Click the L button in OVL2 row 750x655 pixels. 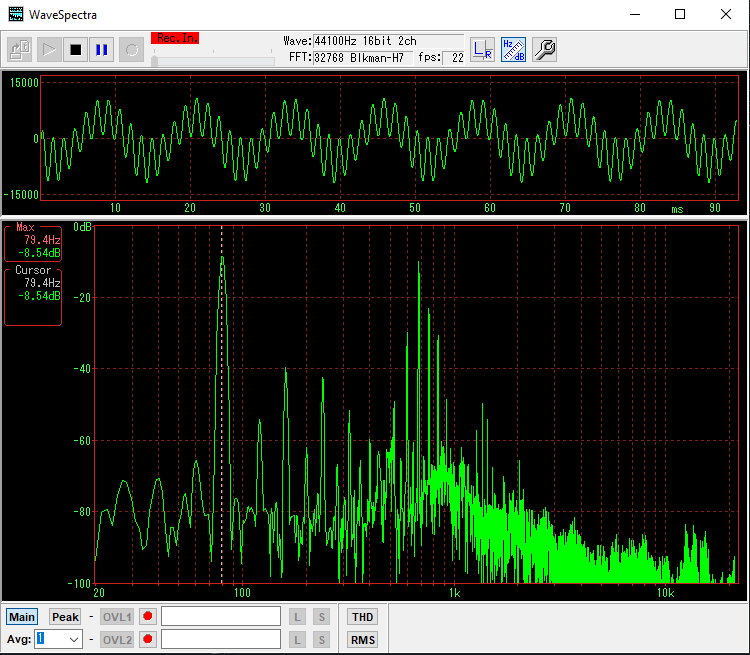click(x=297, y=640)
